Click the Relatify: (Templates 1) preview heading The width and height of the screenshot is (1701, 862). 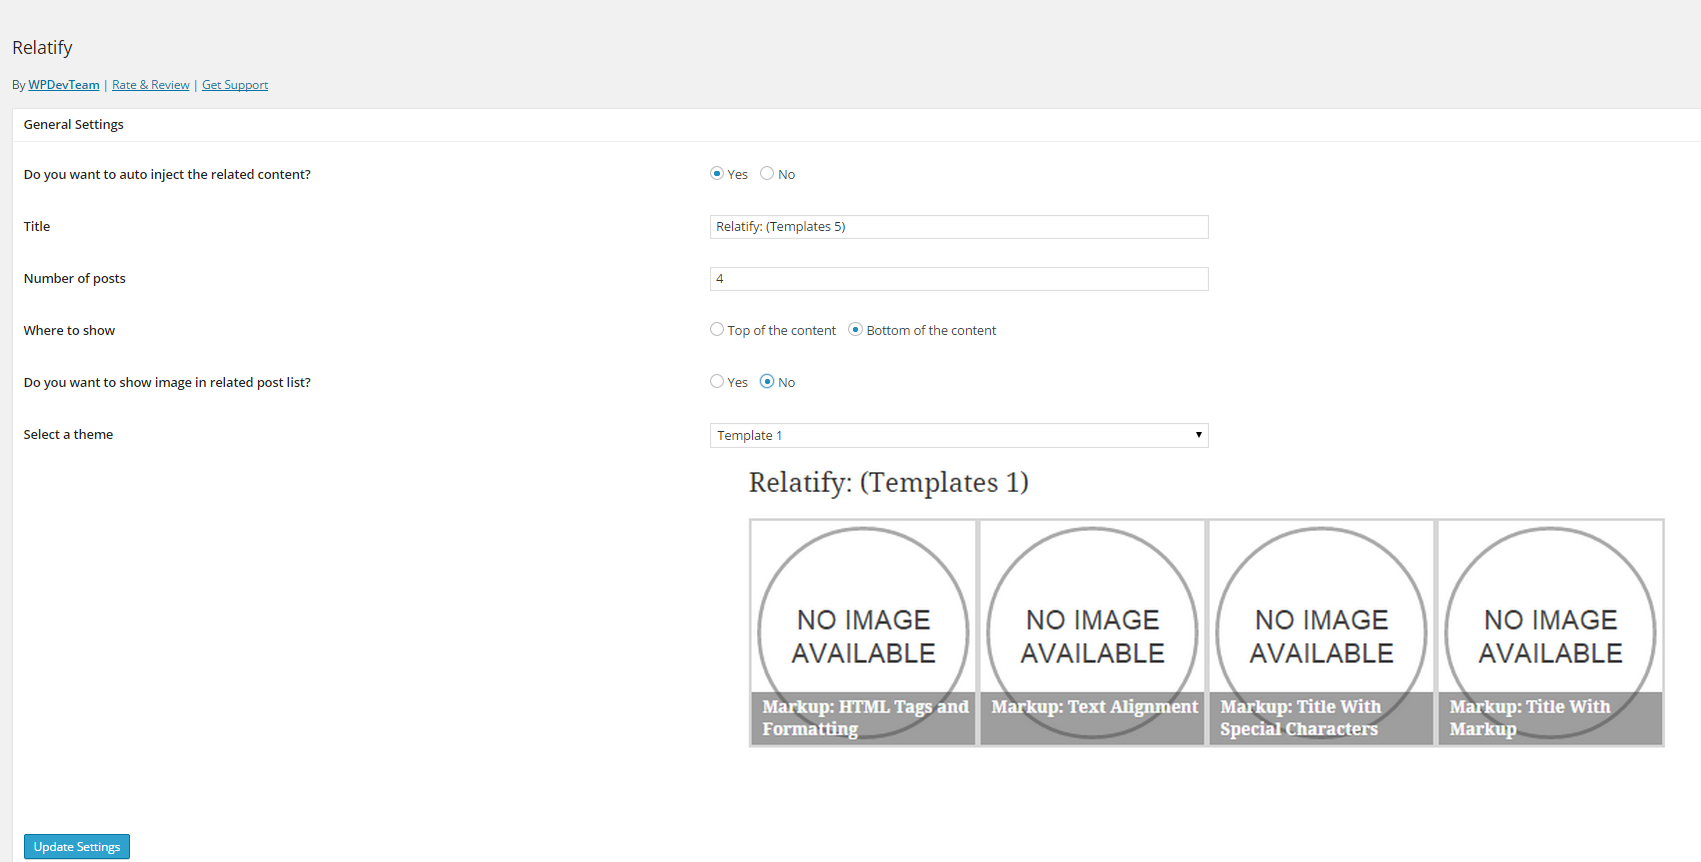[889, 483]
